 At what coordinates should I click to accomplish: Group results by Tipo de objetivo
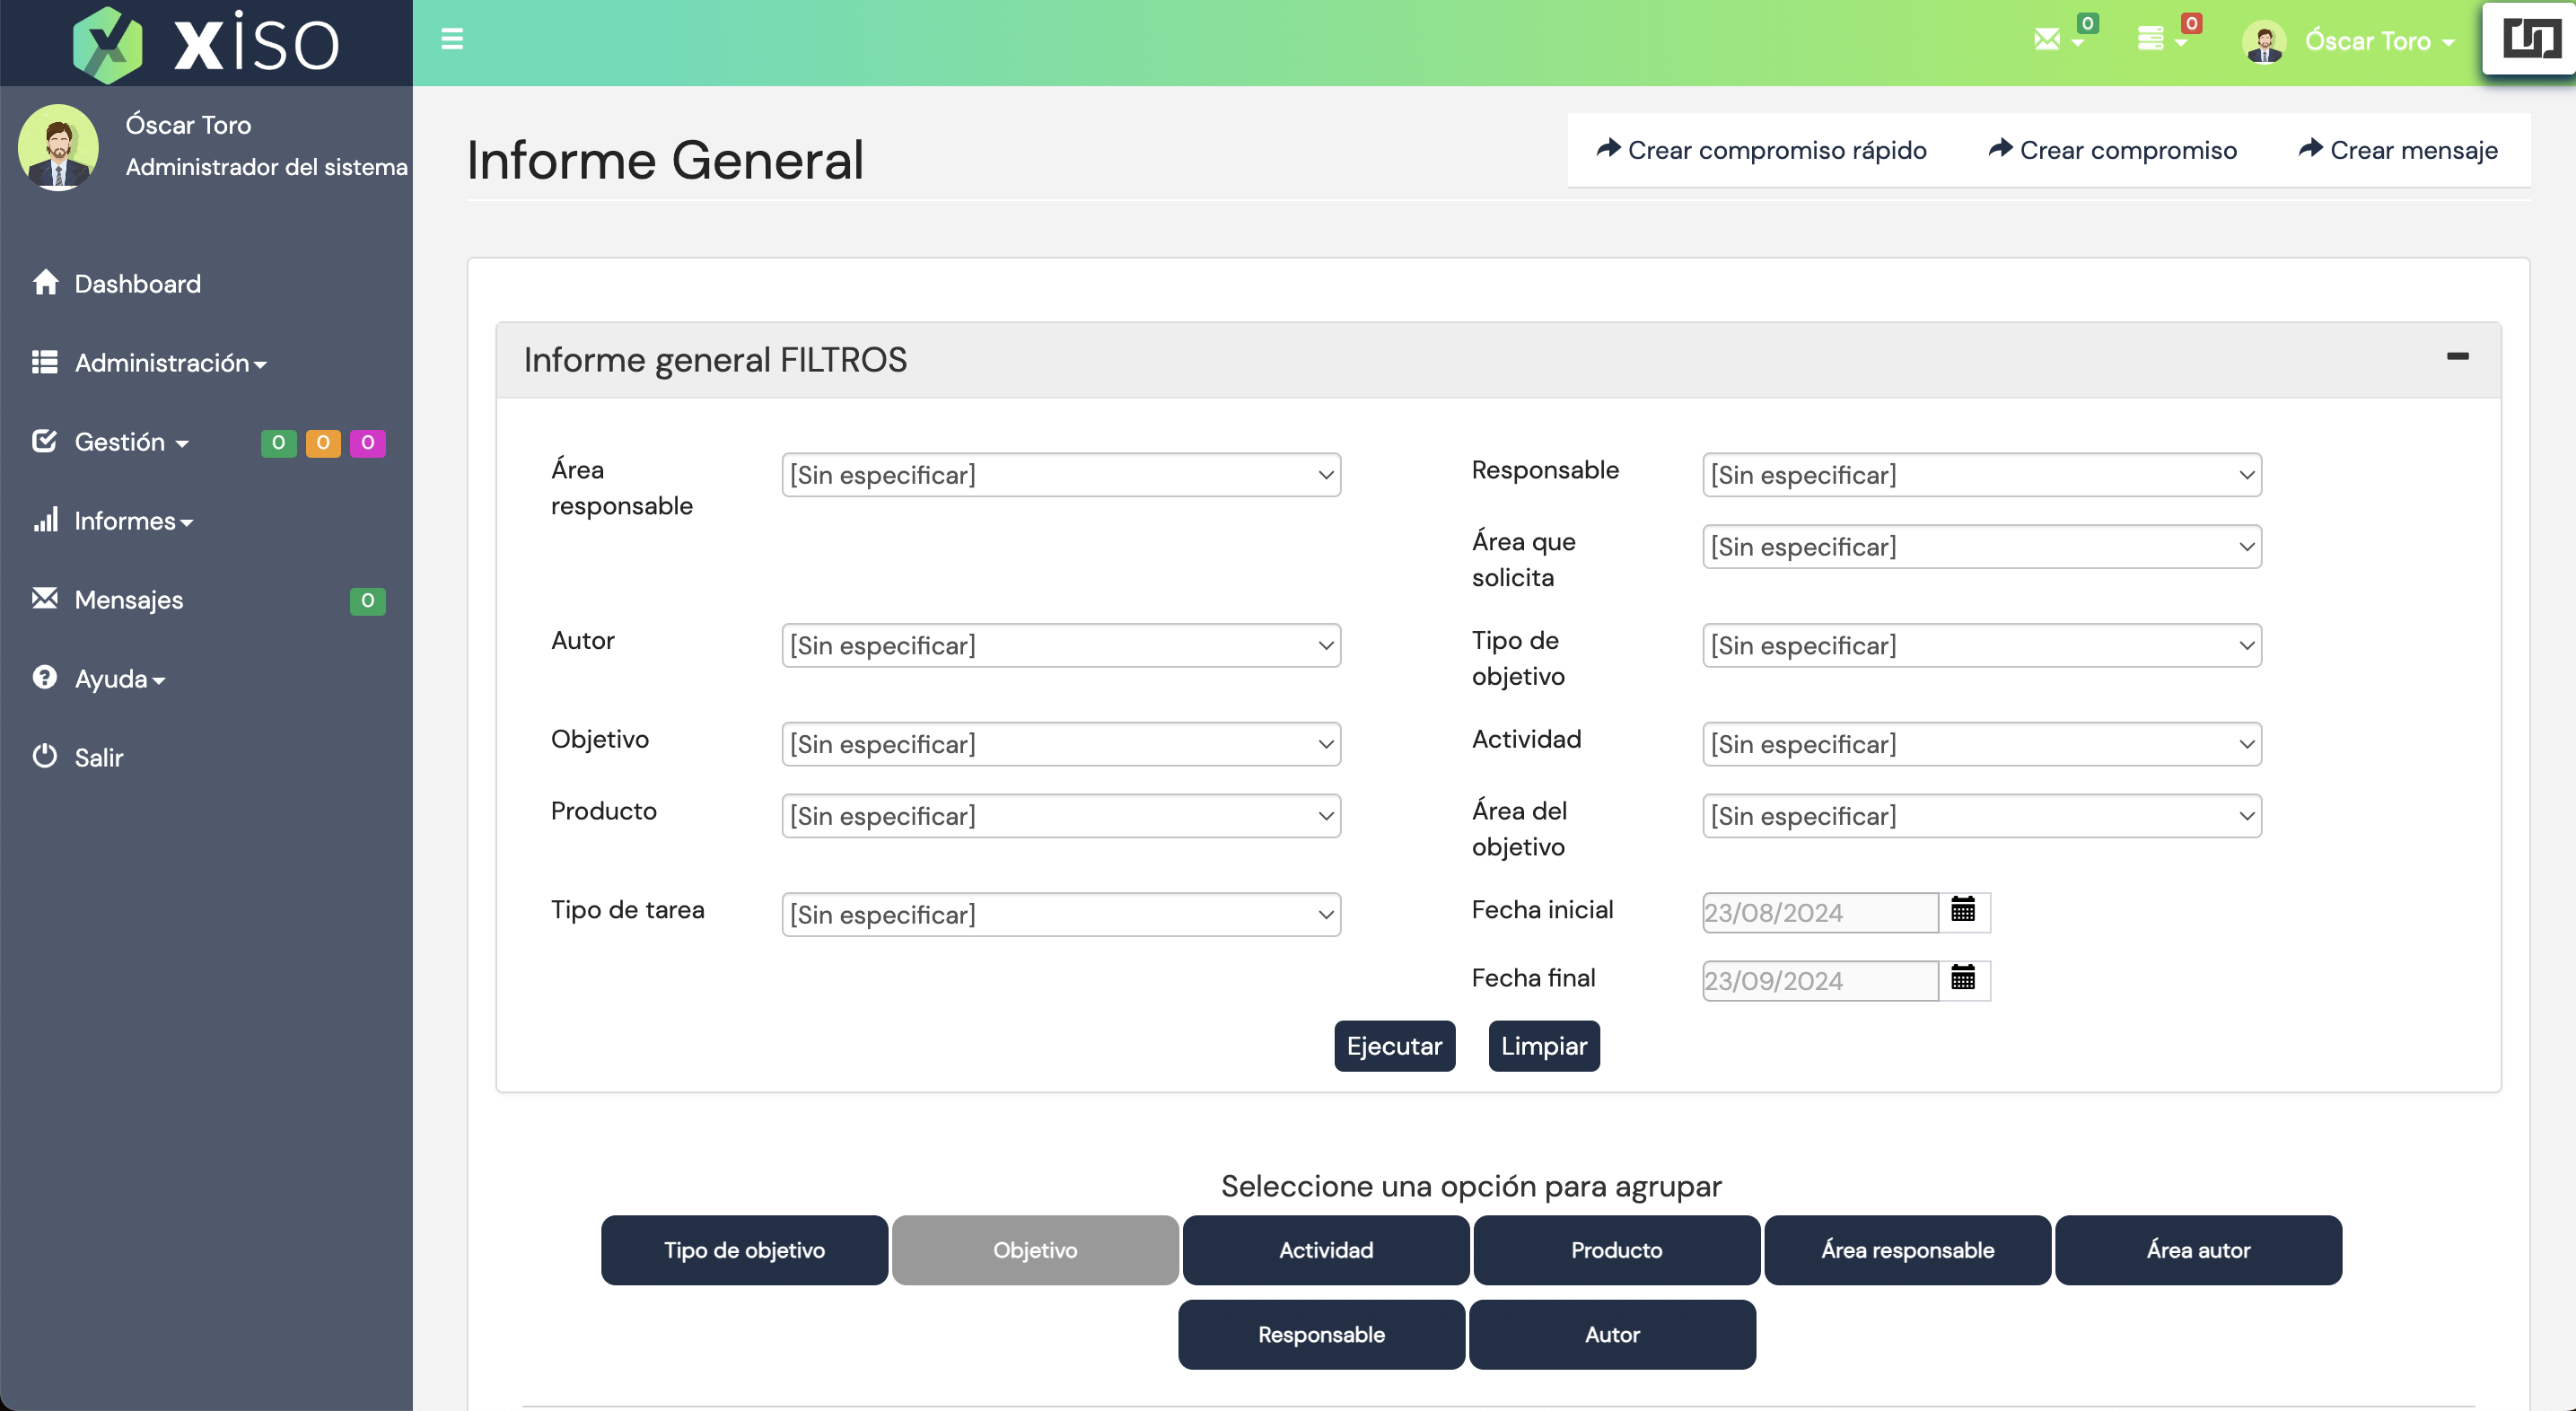click(744, 1250)
